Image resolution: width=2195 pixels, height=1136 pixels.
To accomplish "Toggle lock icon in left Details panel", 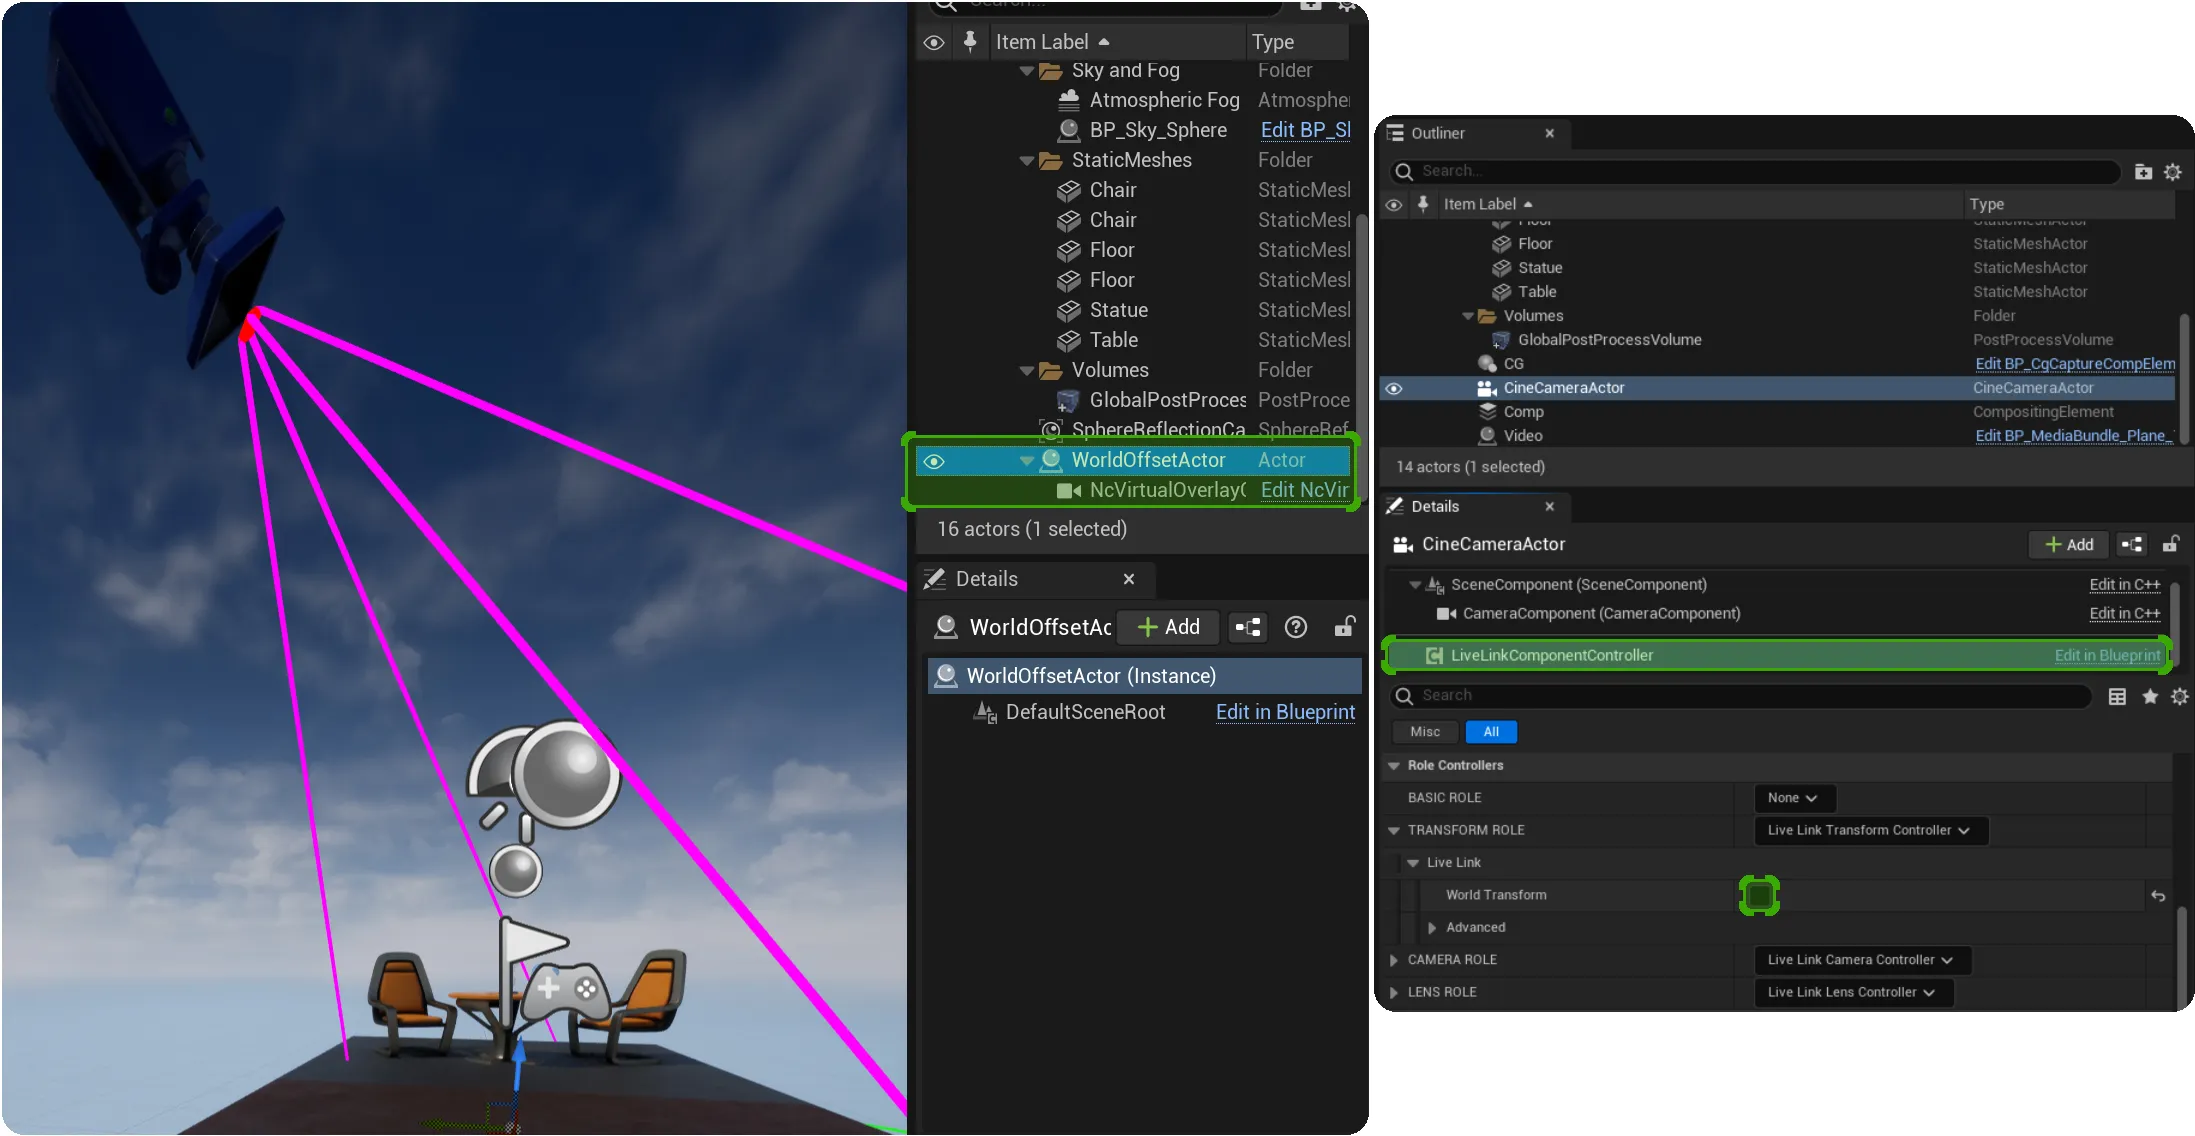I will point(1344,627).
